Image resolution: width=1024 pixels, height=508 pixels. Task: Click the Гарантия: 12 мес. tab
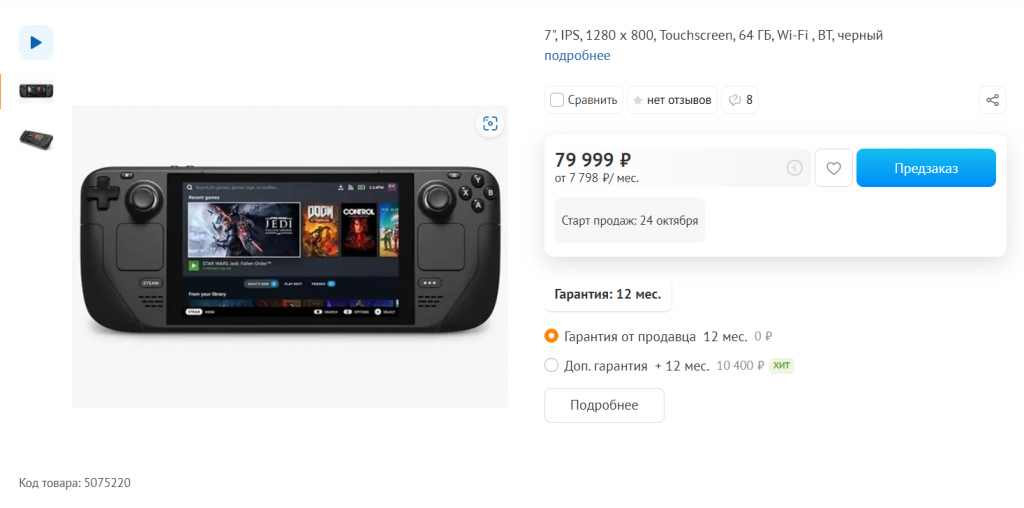coord(607,294)
